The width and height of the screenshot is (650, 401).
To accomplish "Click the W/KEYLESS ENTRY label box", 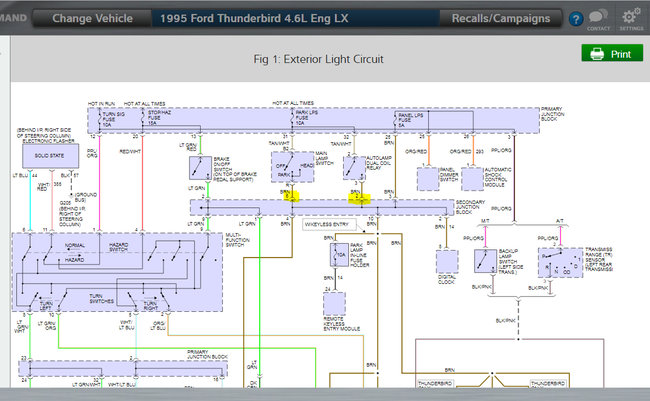I will (x=330, y=224).
